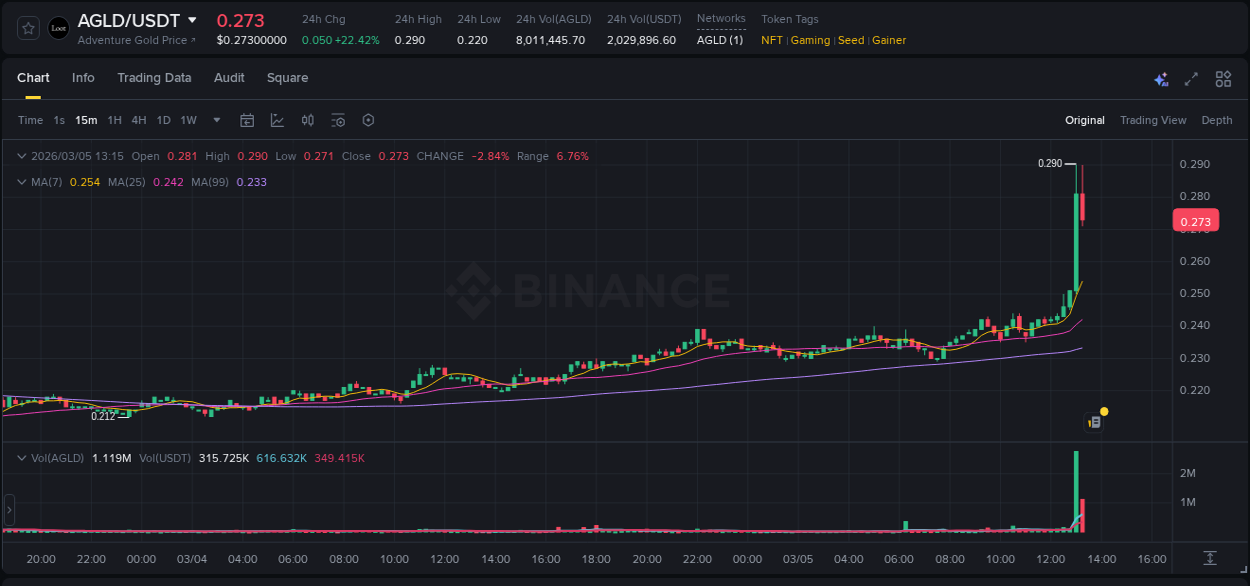Collapse the OHLC info row chevron
Screen dimensions: 1250x586
[21, 156]
